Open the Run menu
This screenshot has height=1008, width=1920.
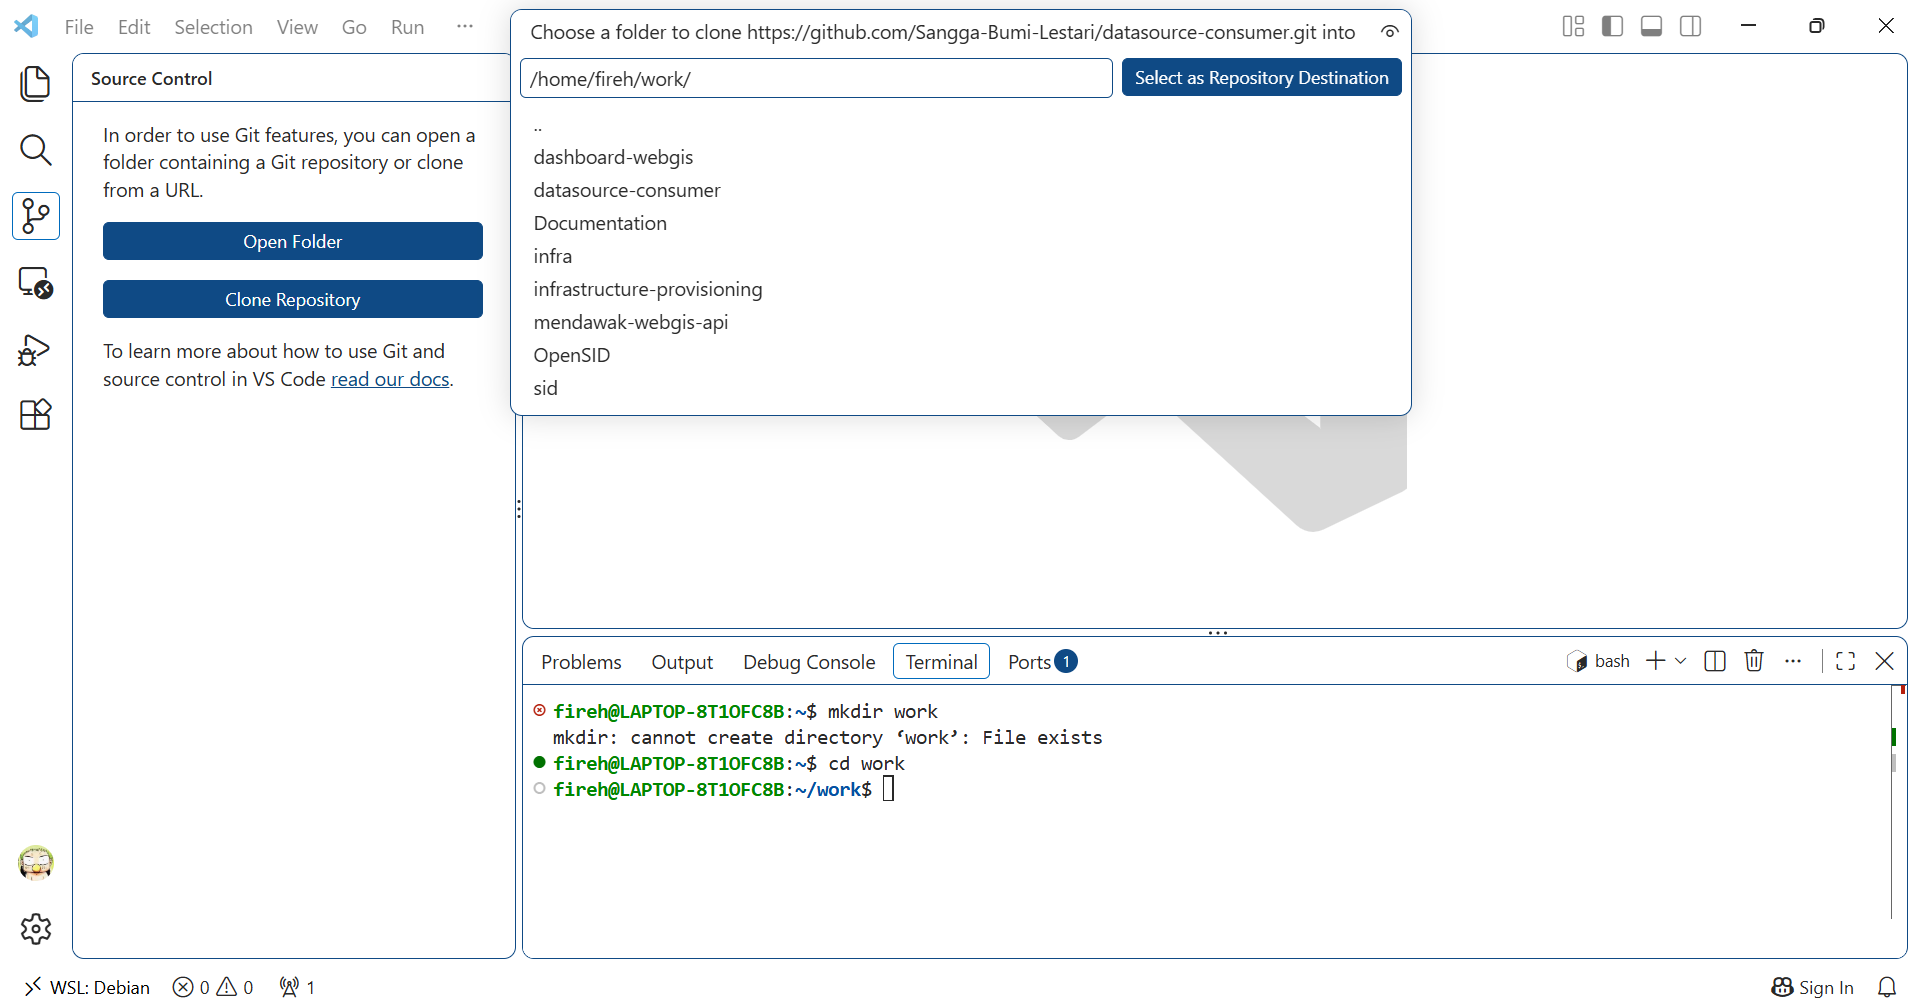(x=407, y=27)
